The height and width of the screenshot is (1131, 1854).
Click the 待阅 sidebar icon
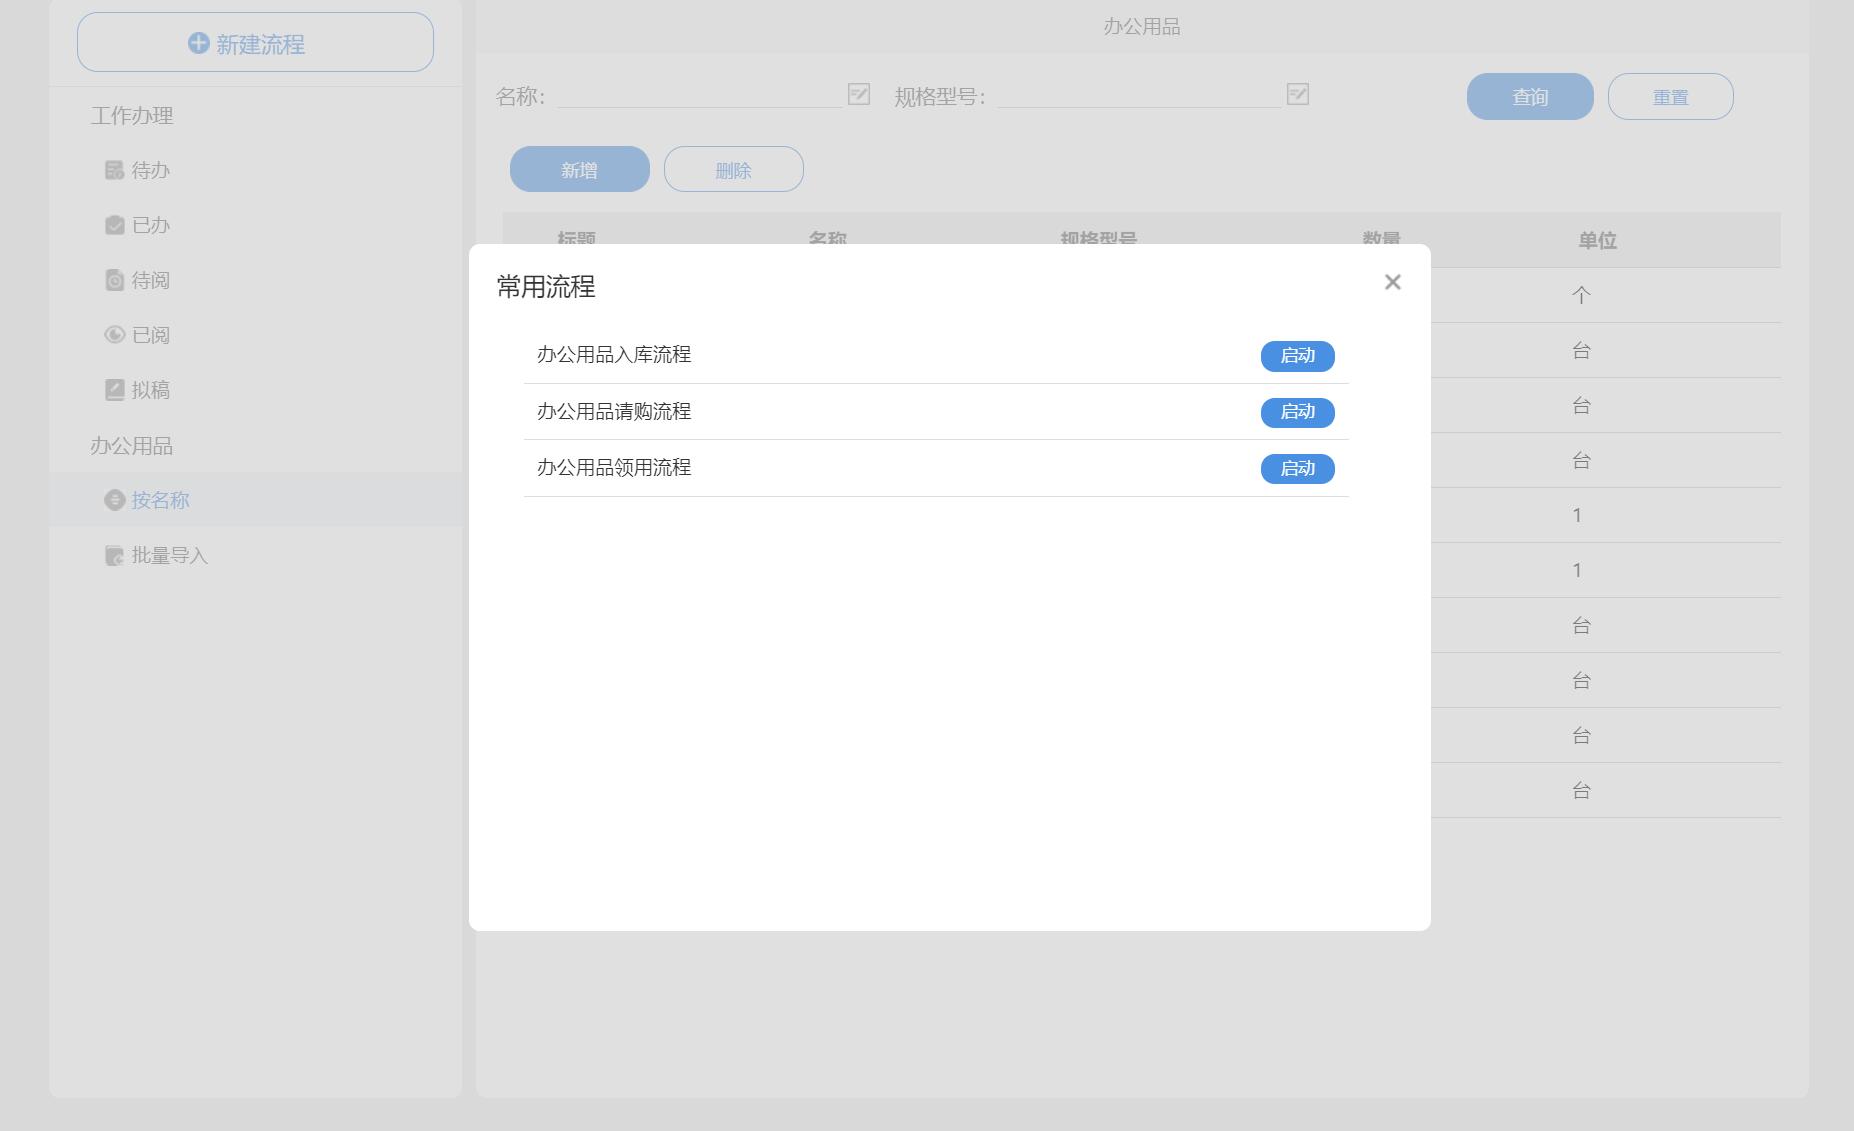(x=114, y=280)
